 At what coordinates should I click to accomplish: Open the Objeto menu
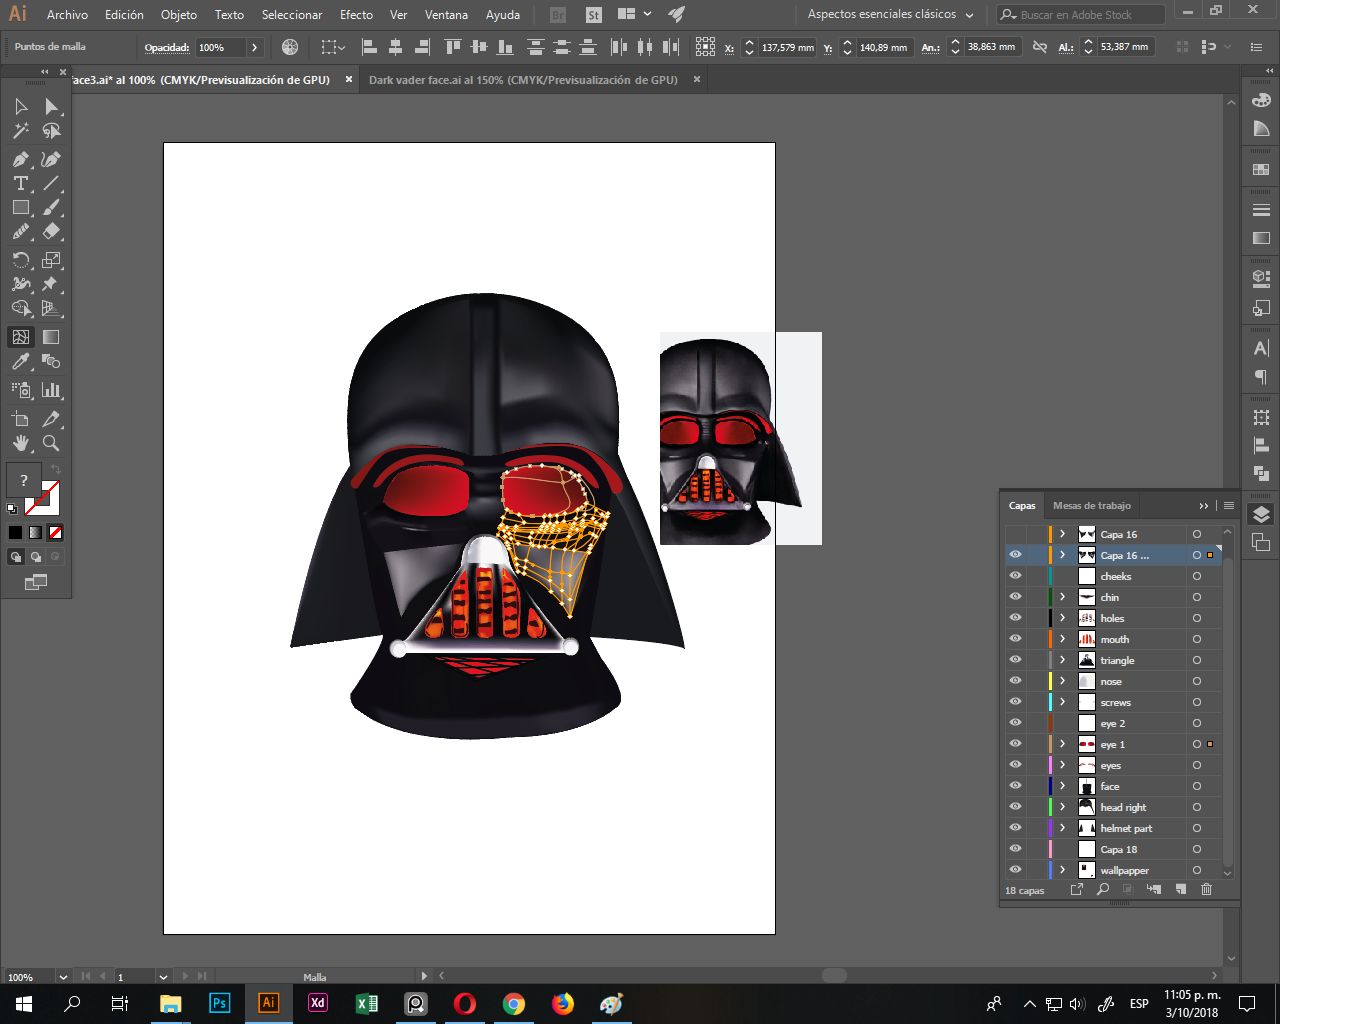(x=179, y=15)
